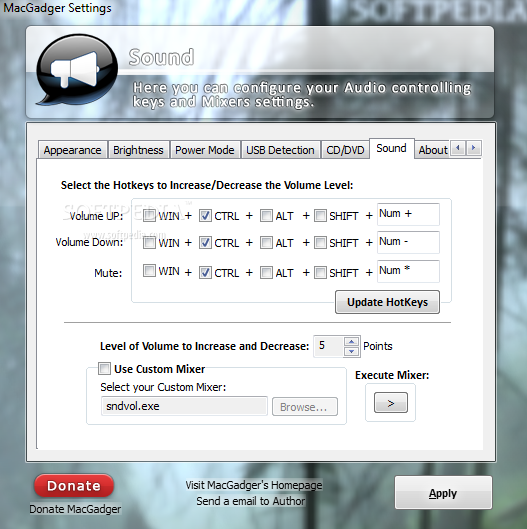This screenshot has width=527, height=529.
Task: Check ALT for Mute hotkey
Action: 266,273
